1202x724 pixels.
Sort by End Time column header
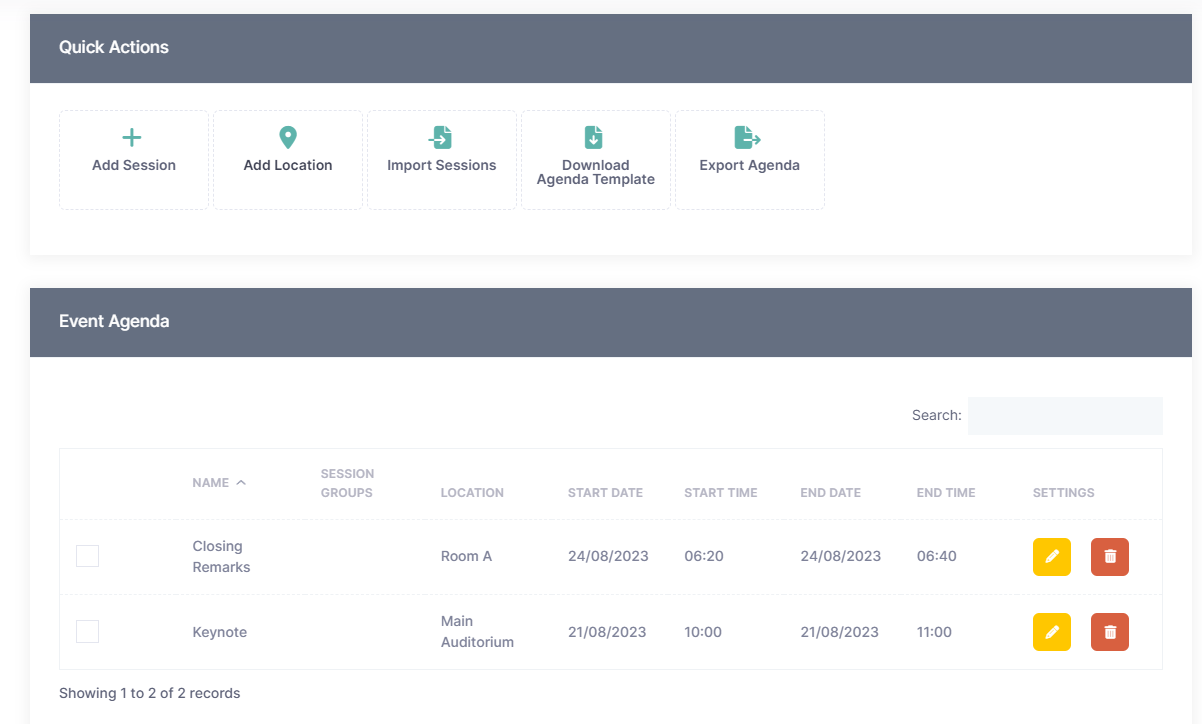click(945, 493)
